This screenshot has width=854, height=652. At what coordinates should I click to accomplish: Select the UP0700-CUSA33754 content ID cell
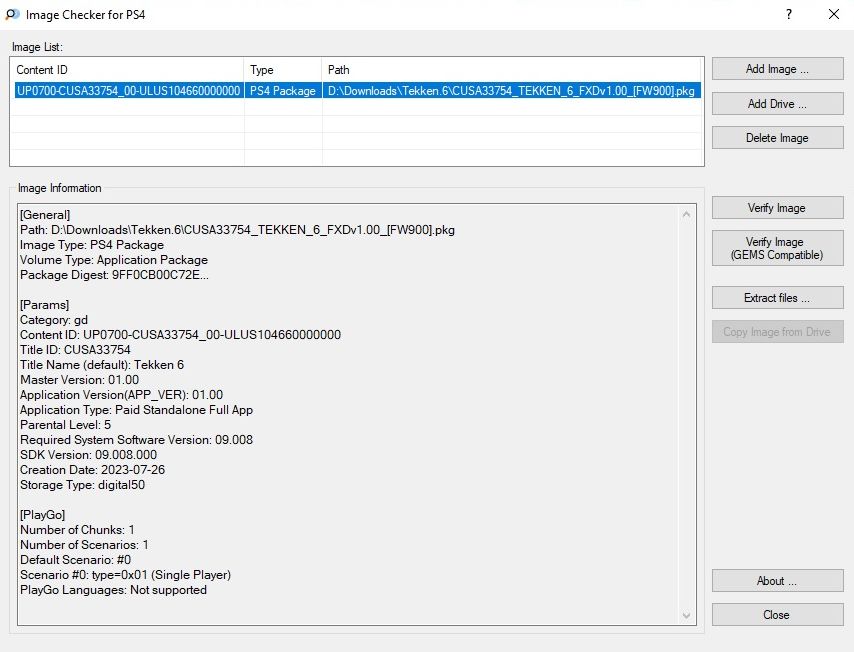[x=129, y=90]
